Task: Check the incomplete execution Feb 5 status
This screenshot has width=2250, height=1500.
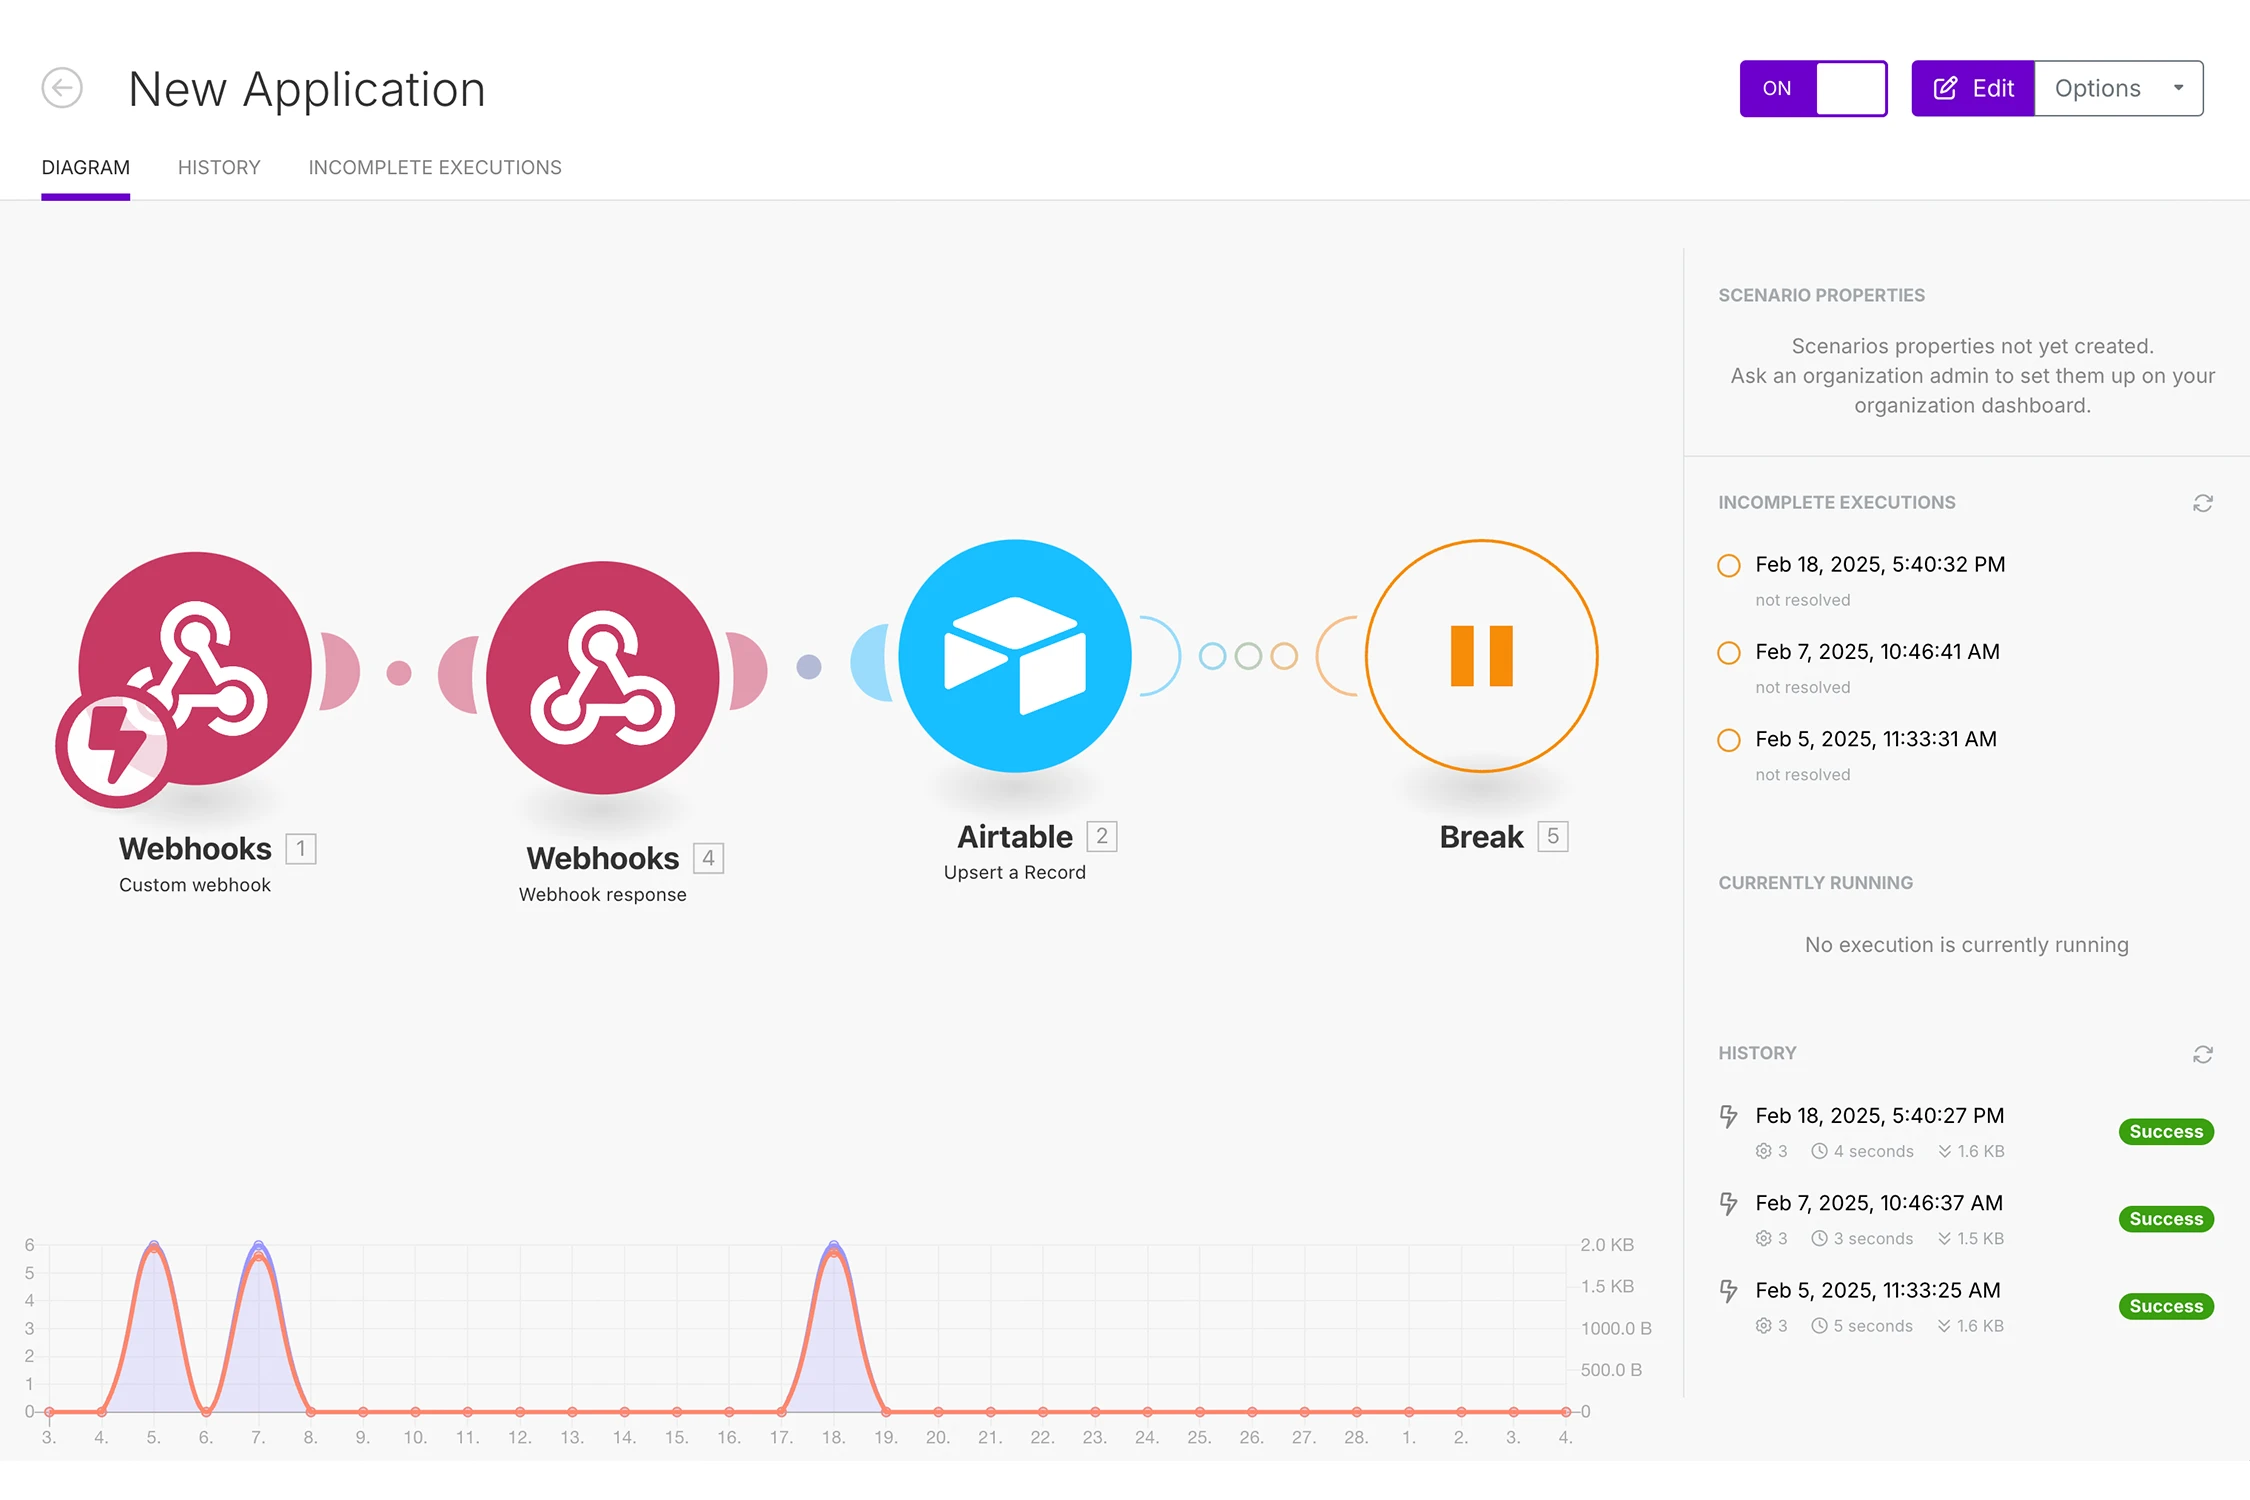Action: [1801, 772]
